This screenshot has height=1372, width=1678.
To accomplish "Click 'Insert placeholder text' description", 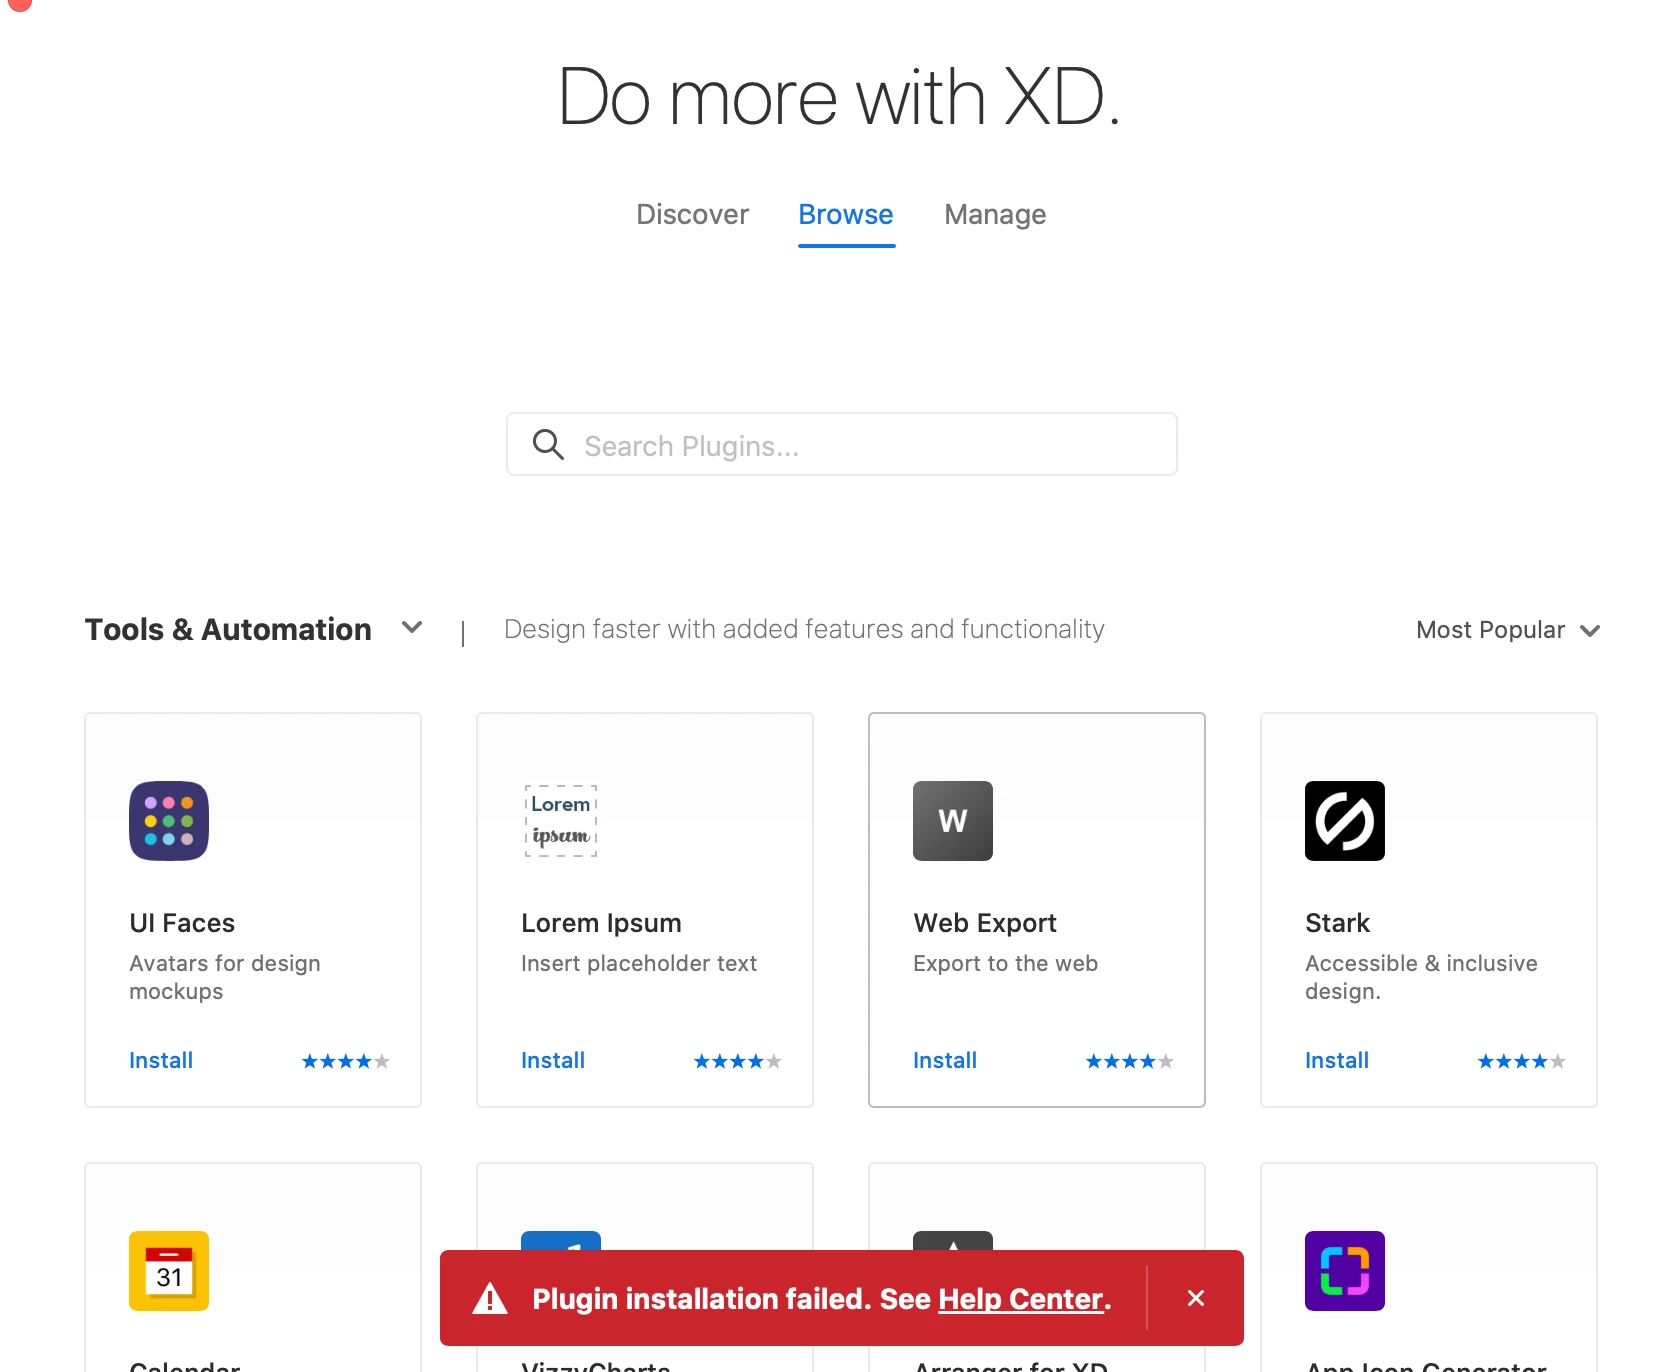I will pyautogui.click(x=639, y=963).
